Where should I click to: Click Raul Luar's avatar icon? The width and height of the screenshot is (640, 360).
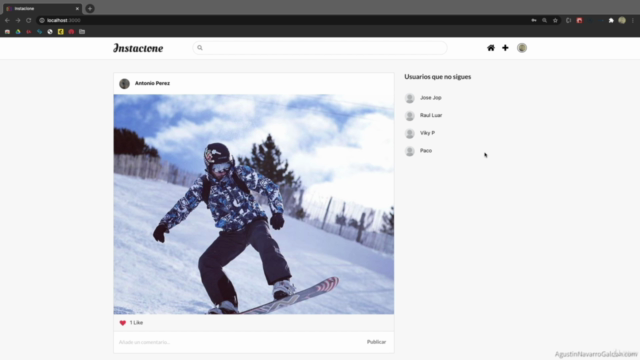tap(409, 116)
